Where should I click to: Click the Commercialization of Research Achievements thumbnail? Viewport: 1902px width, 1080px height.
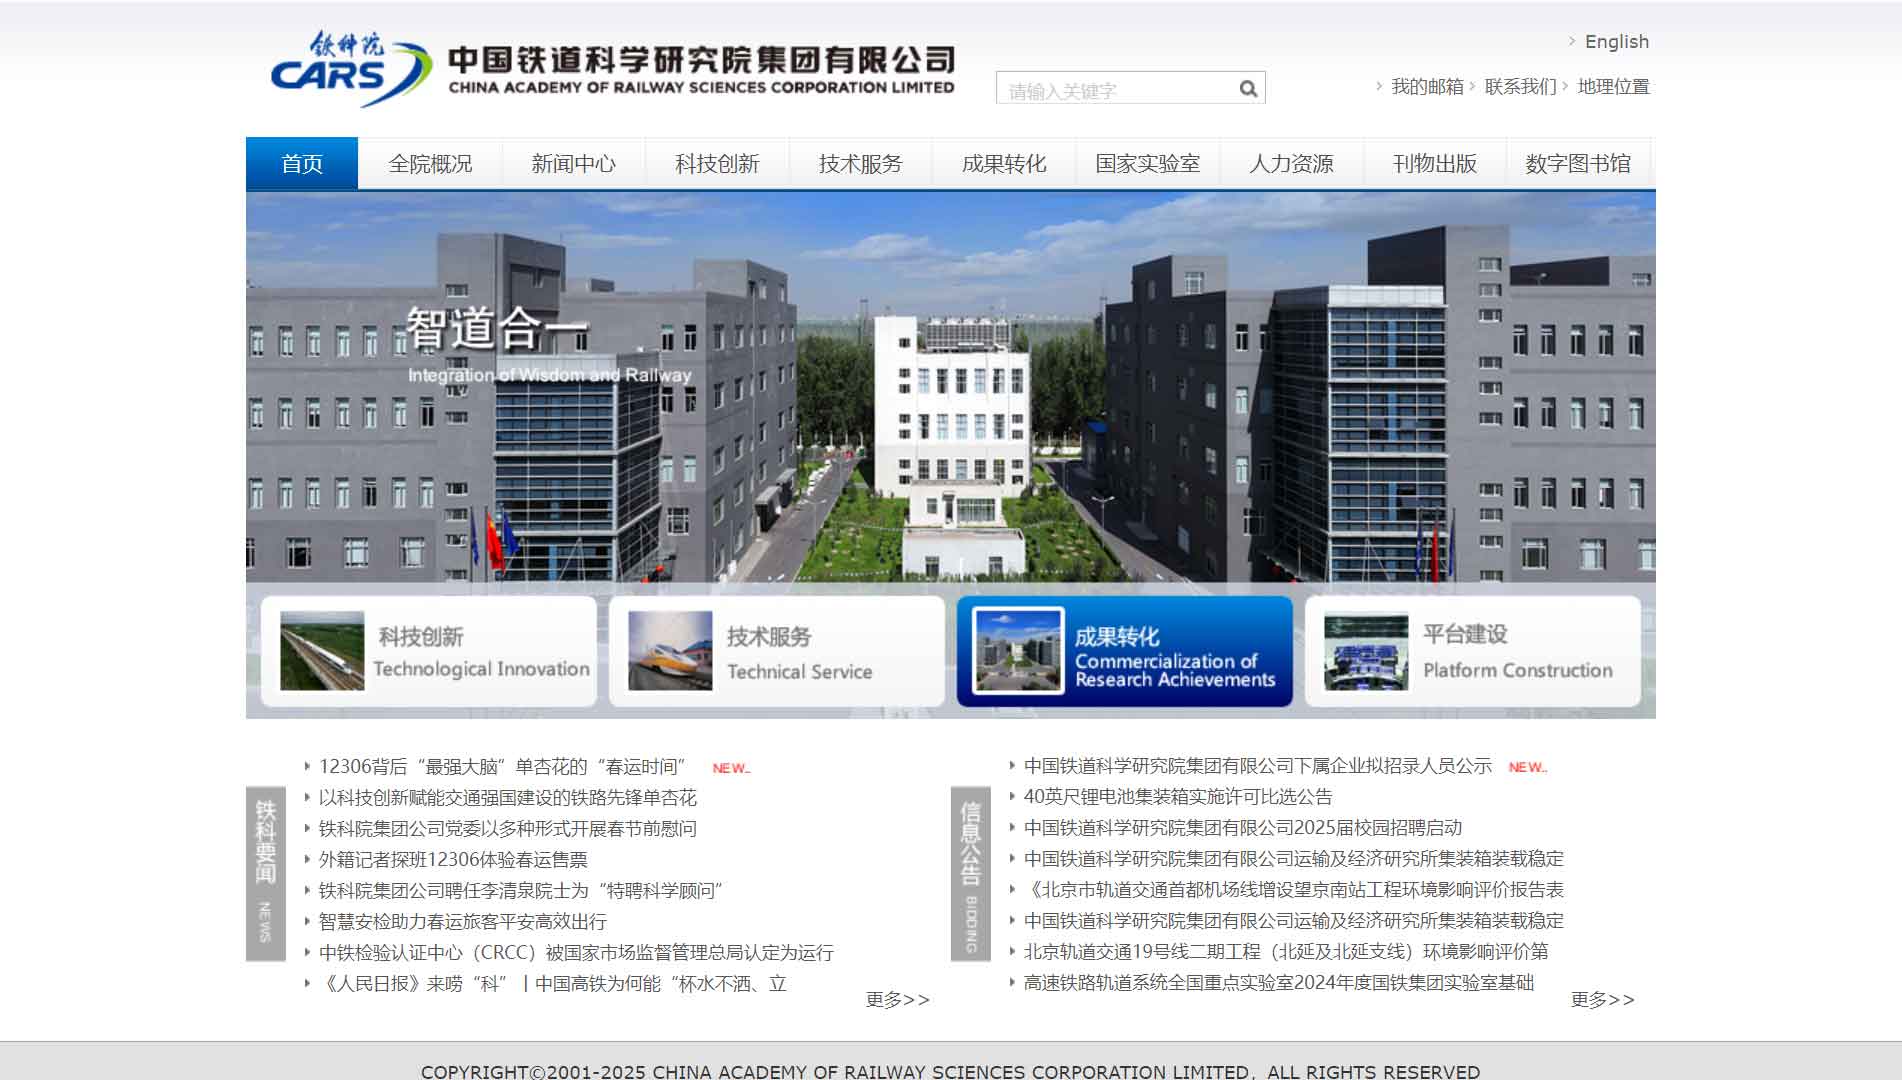(x=1018, y=651)
